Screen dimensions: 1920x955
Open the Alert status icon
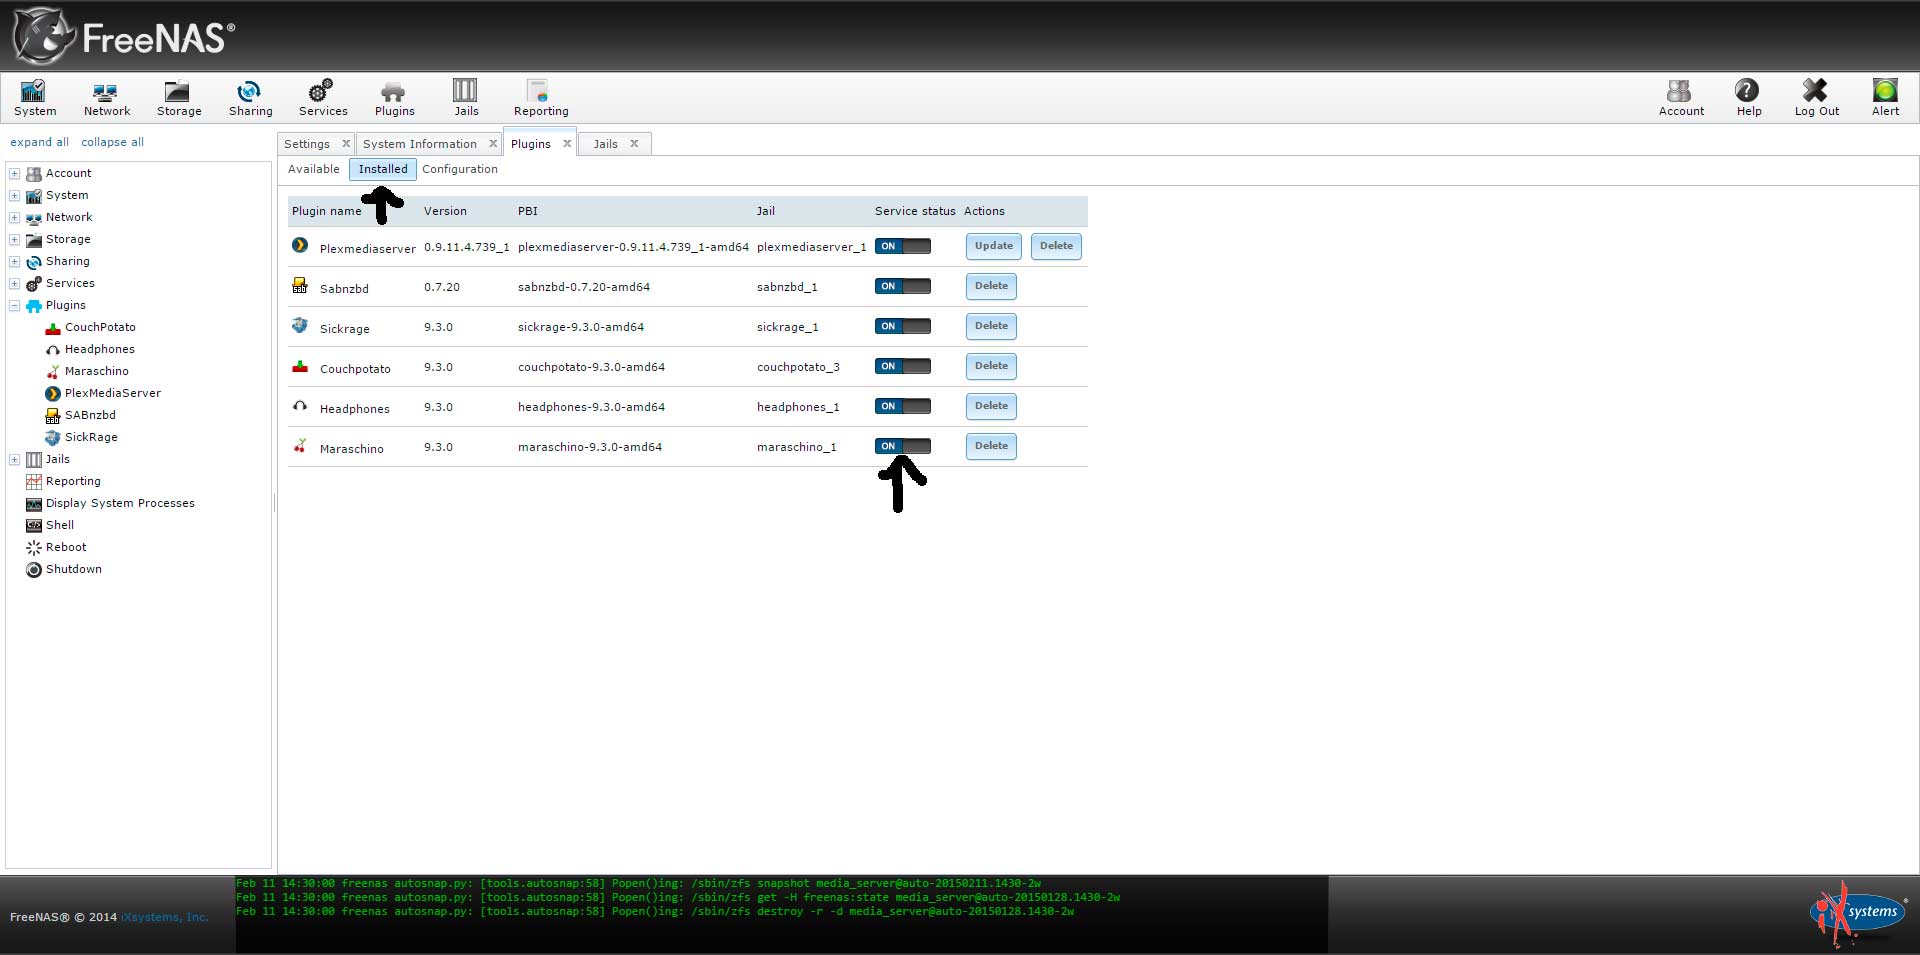pyautogui.click(x=1885, y=98)
